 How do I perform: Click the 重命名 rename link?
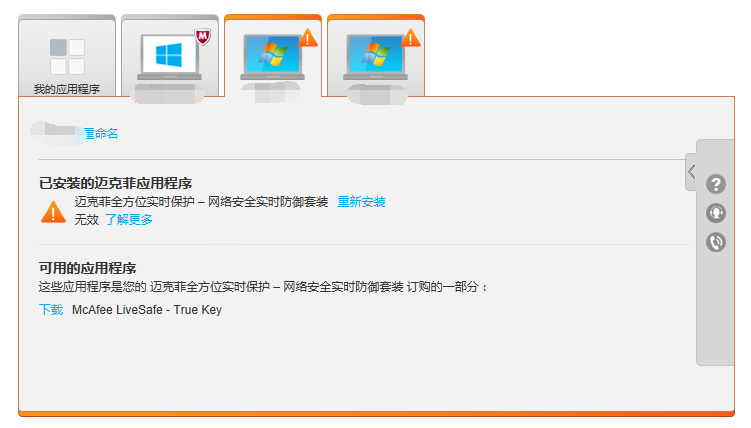point(101,134)
